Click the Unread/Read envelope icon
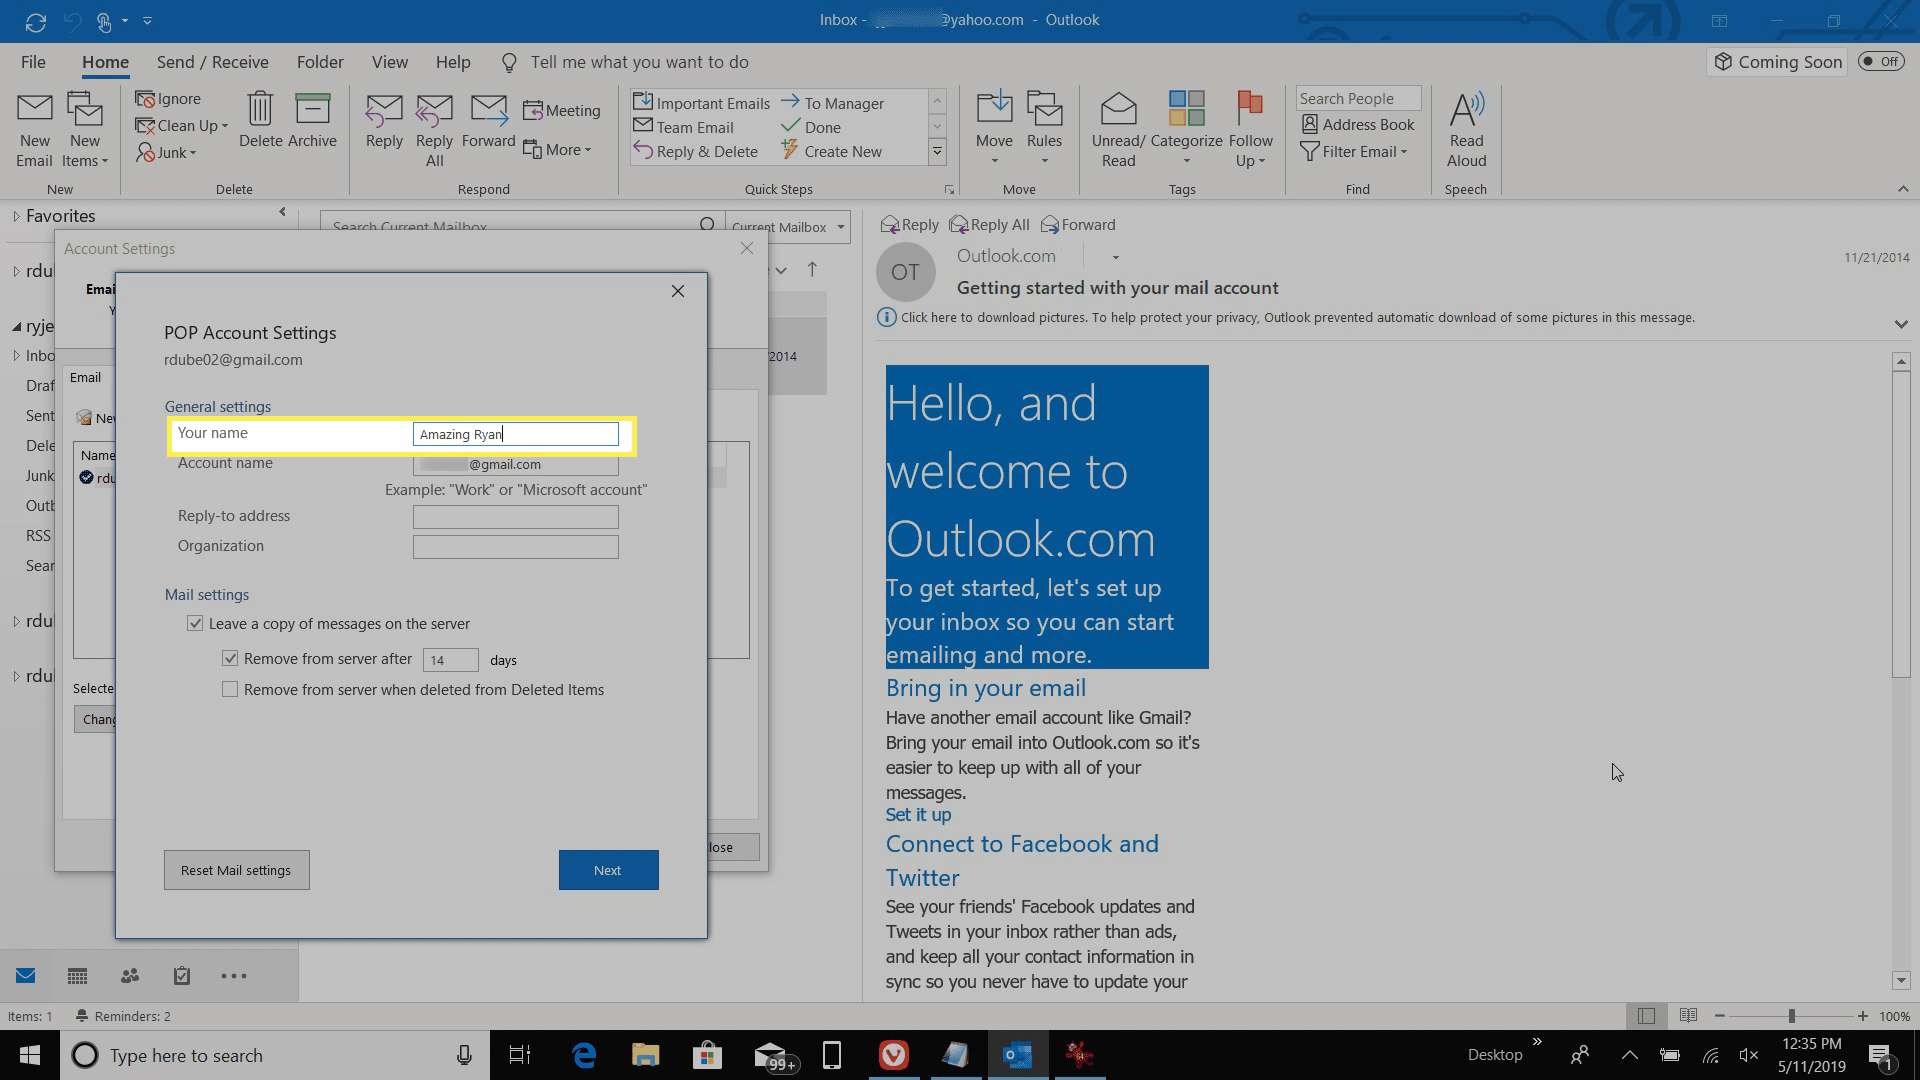Image resolution: width=1920 pixels, height=1080 pixels. 1118,109
